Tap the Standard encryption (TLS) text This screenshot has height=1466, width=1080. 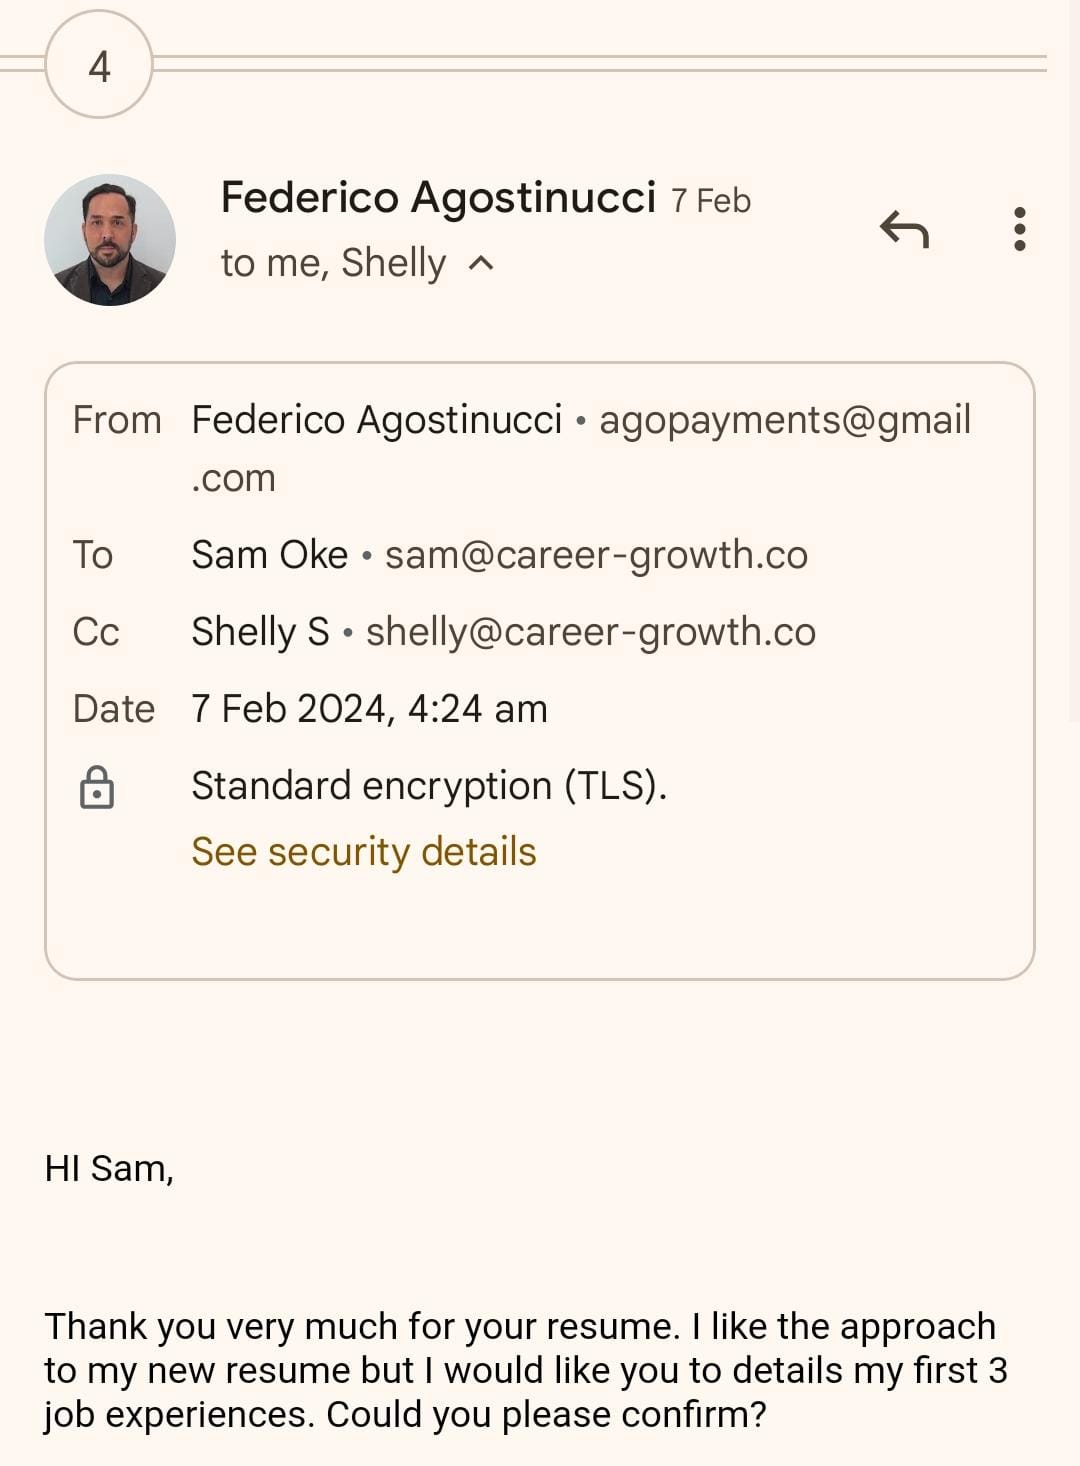429,786
